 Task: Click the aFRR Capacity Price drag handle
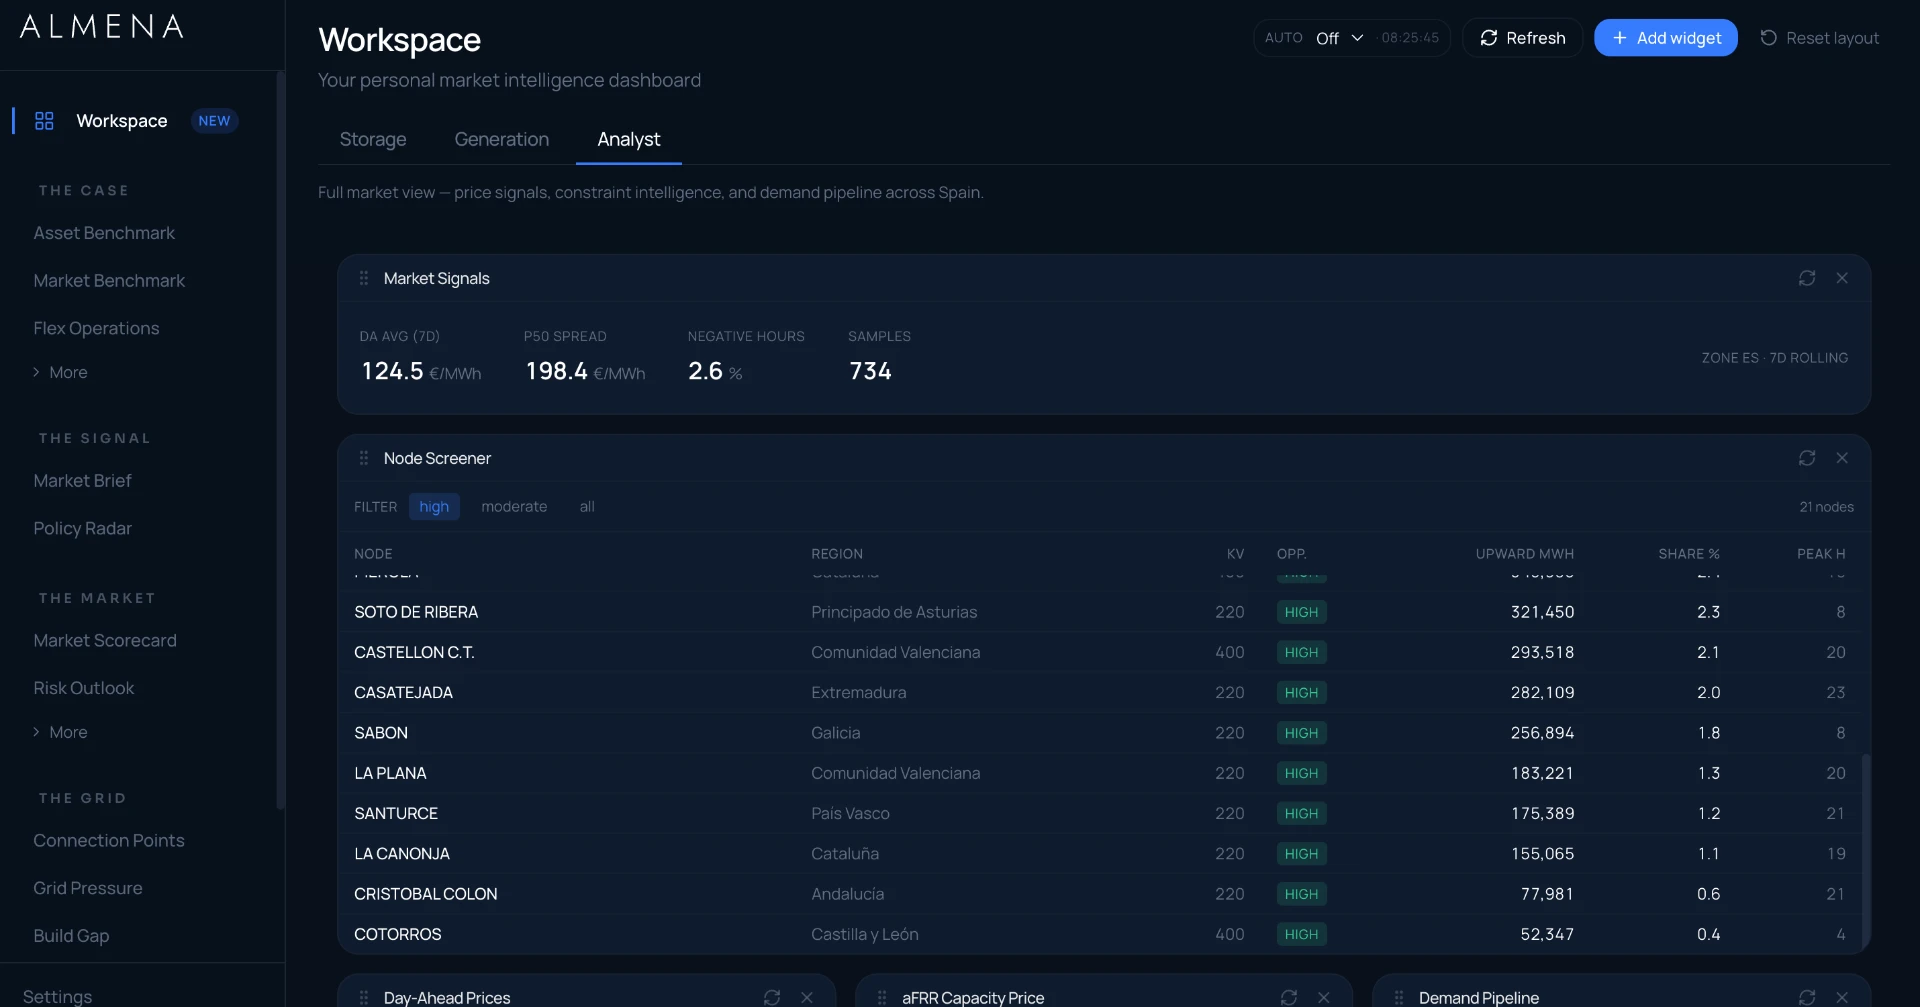click(x=882, y=998)
